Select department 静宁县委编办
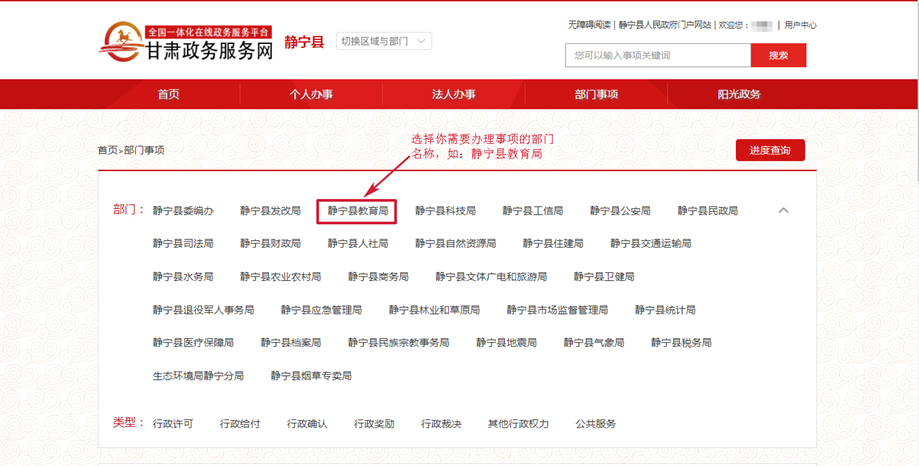The width and height of the screenshot is (919, 466). click(x=183, y=210)
